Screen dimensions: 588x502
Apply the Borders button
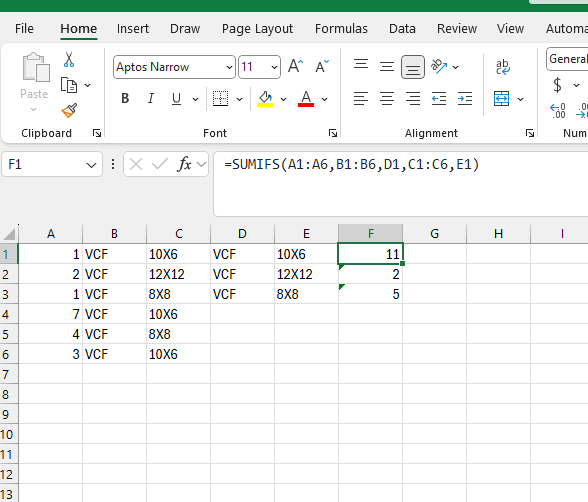point(220,99)
